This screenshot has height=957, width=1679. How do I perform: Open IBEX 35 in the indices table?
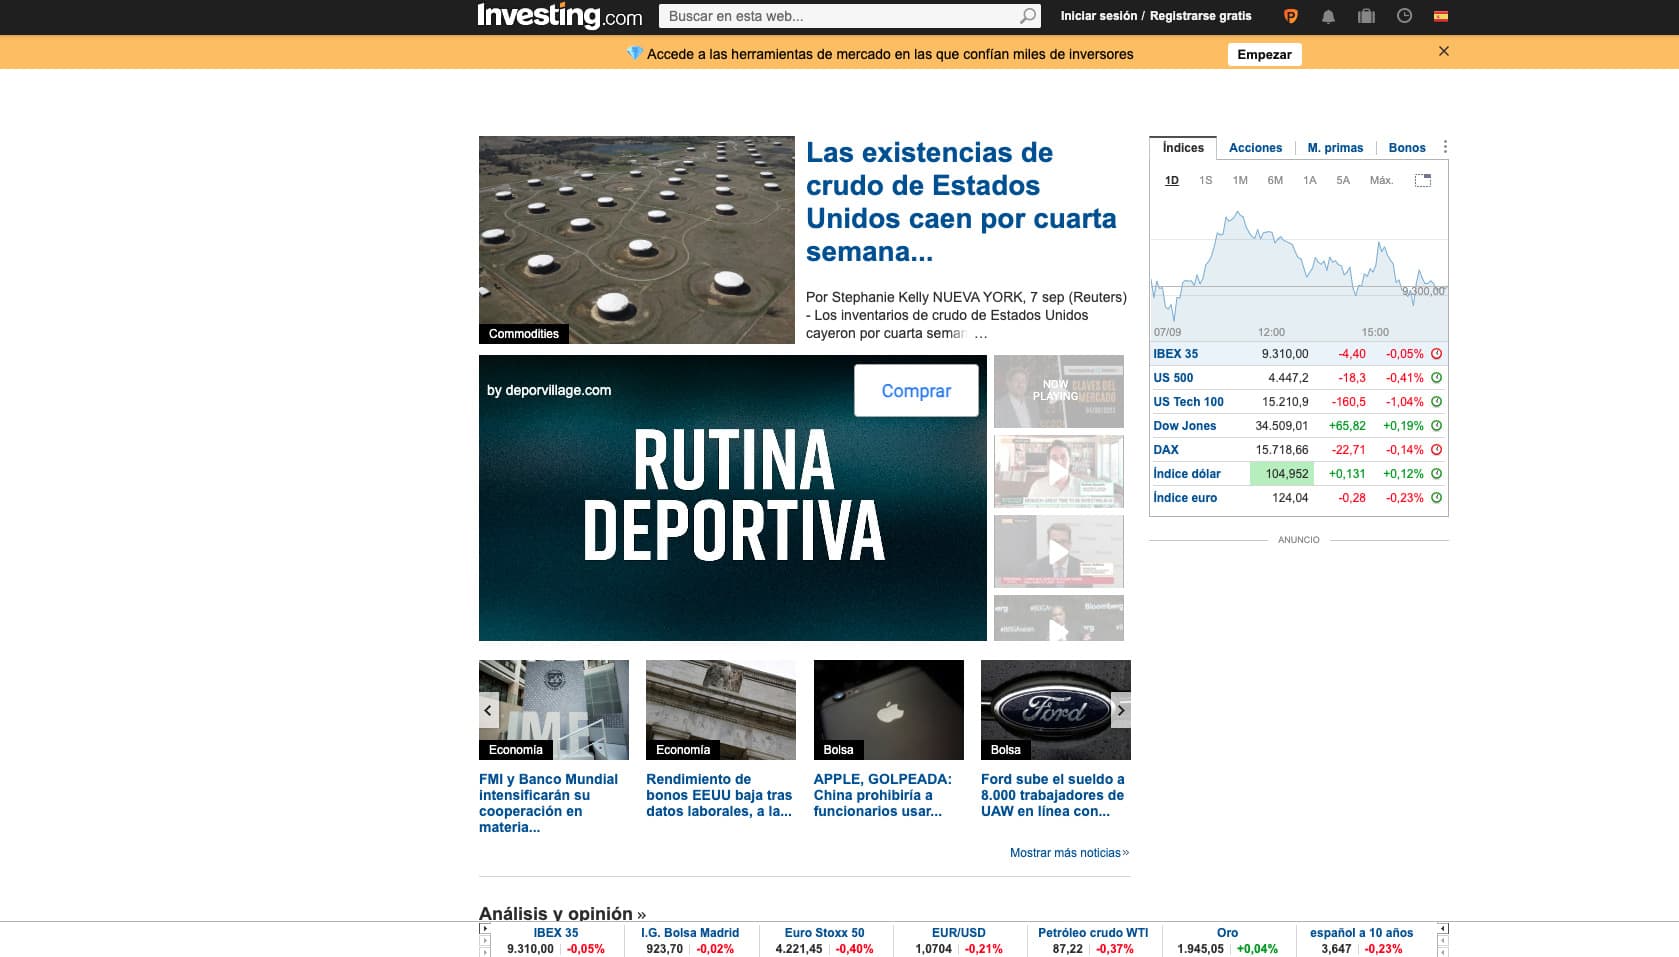[x=1176, y=354]
